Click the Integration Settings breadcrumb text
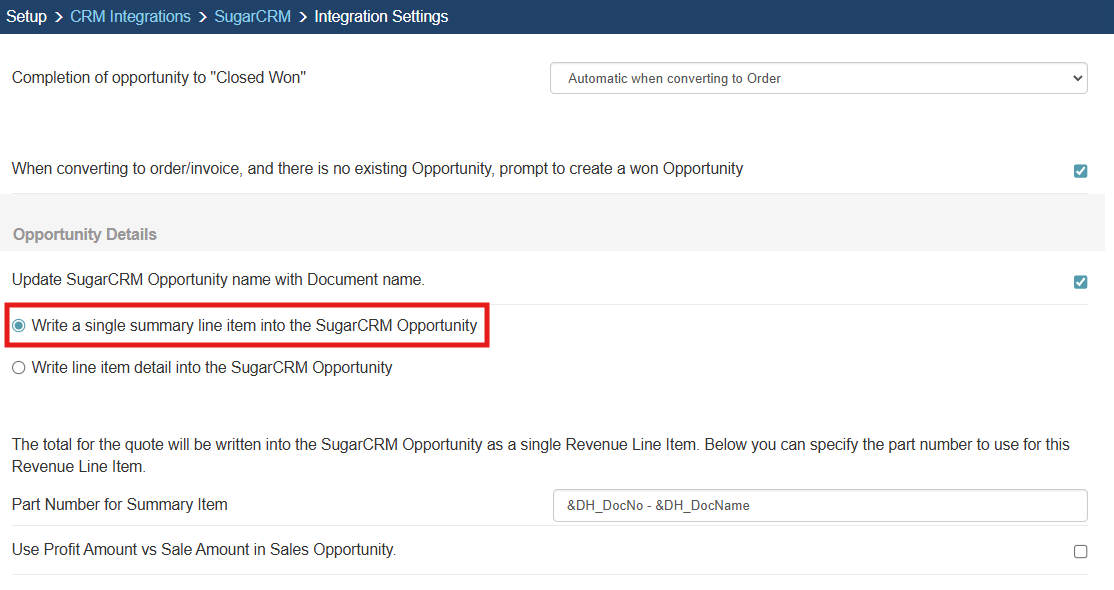This screenshot has height=590, width=1114. (381, 16)
